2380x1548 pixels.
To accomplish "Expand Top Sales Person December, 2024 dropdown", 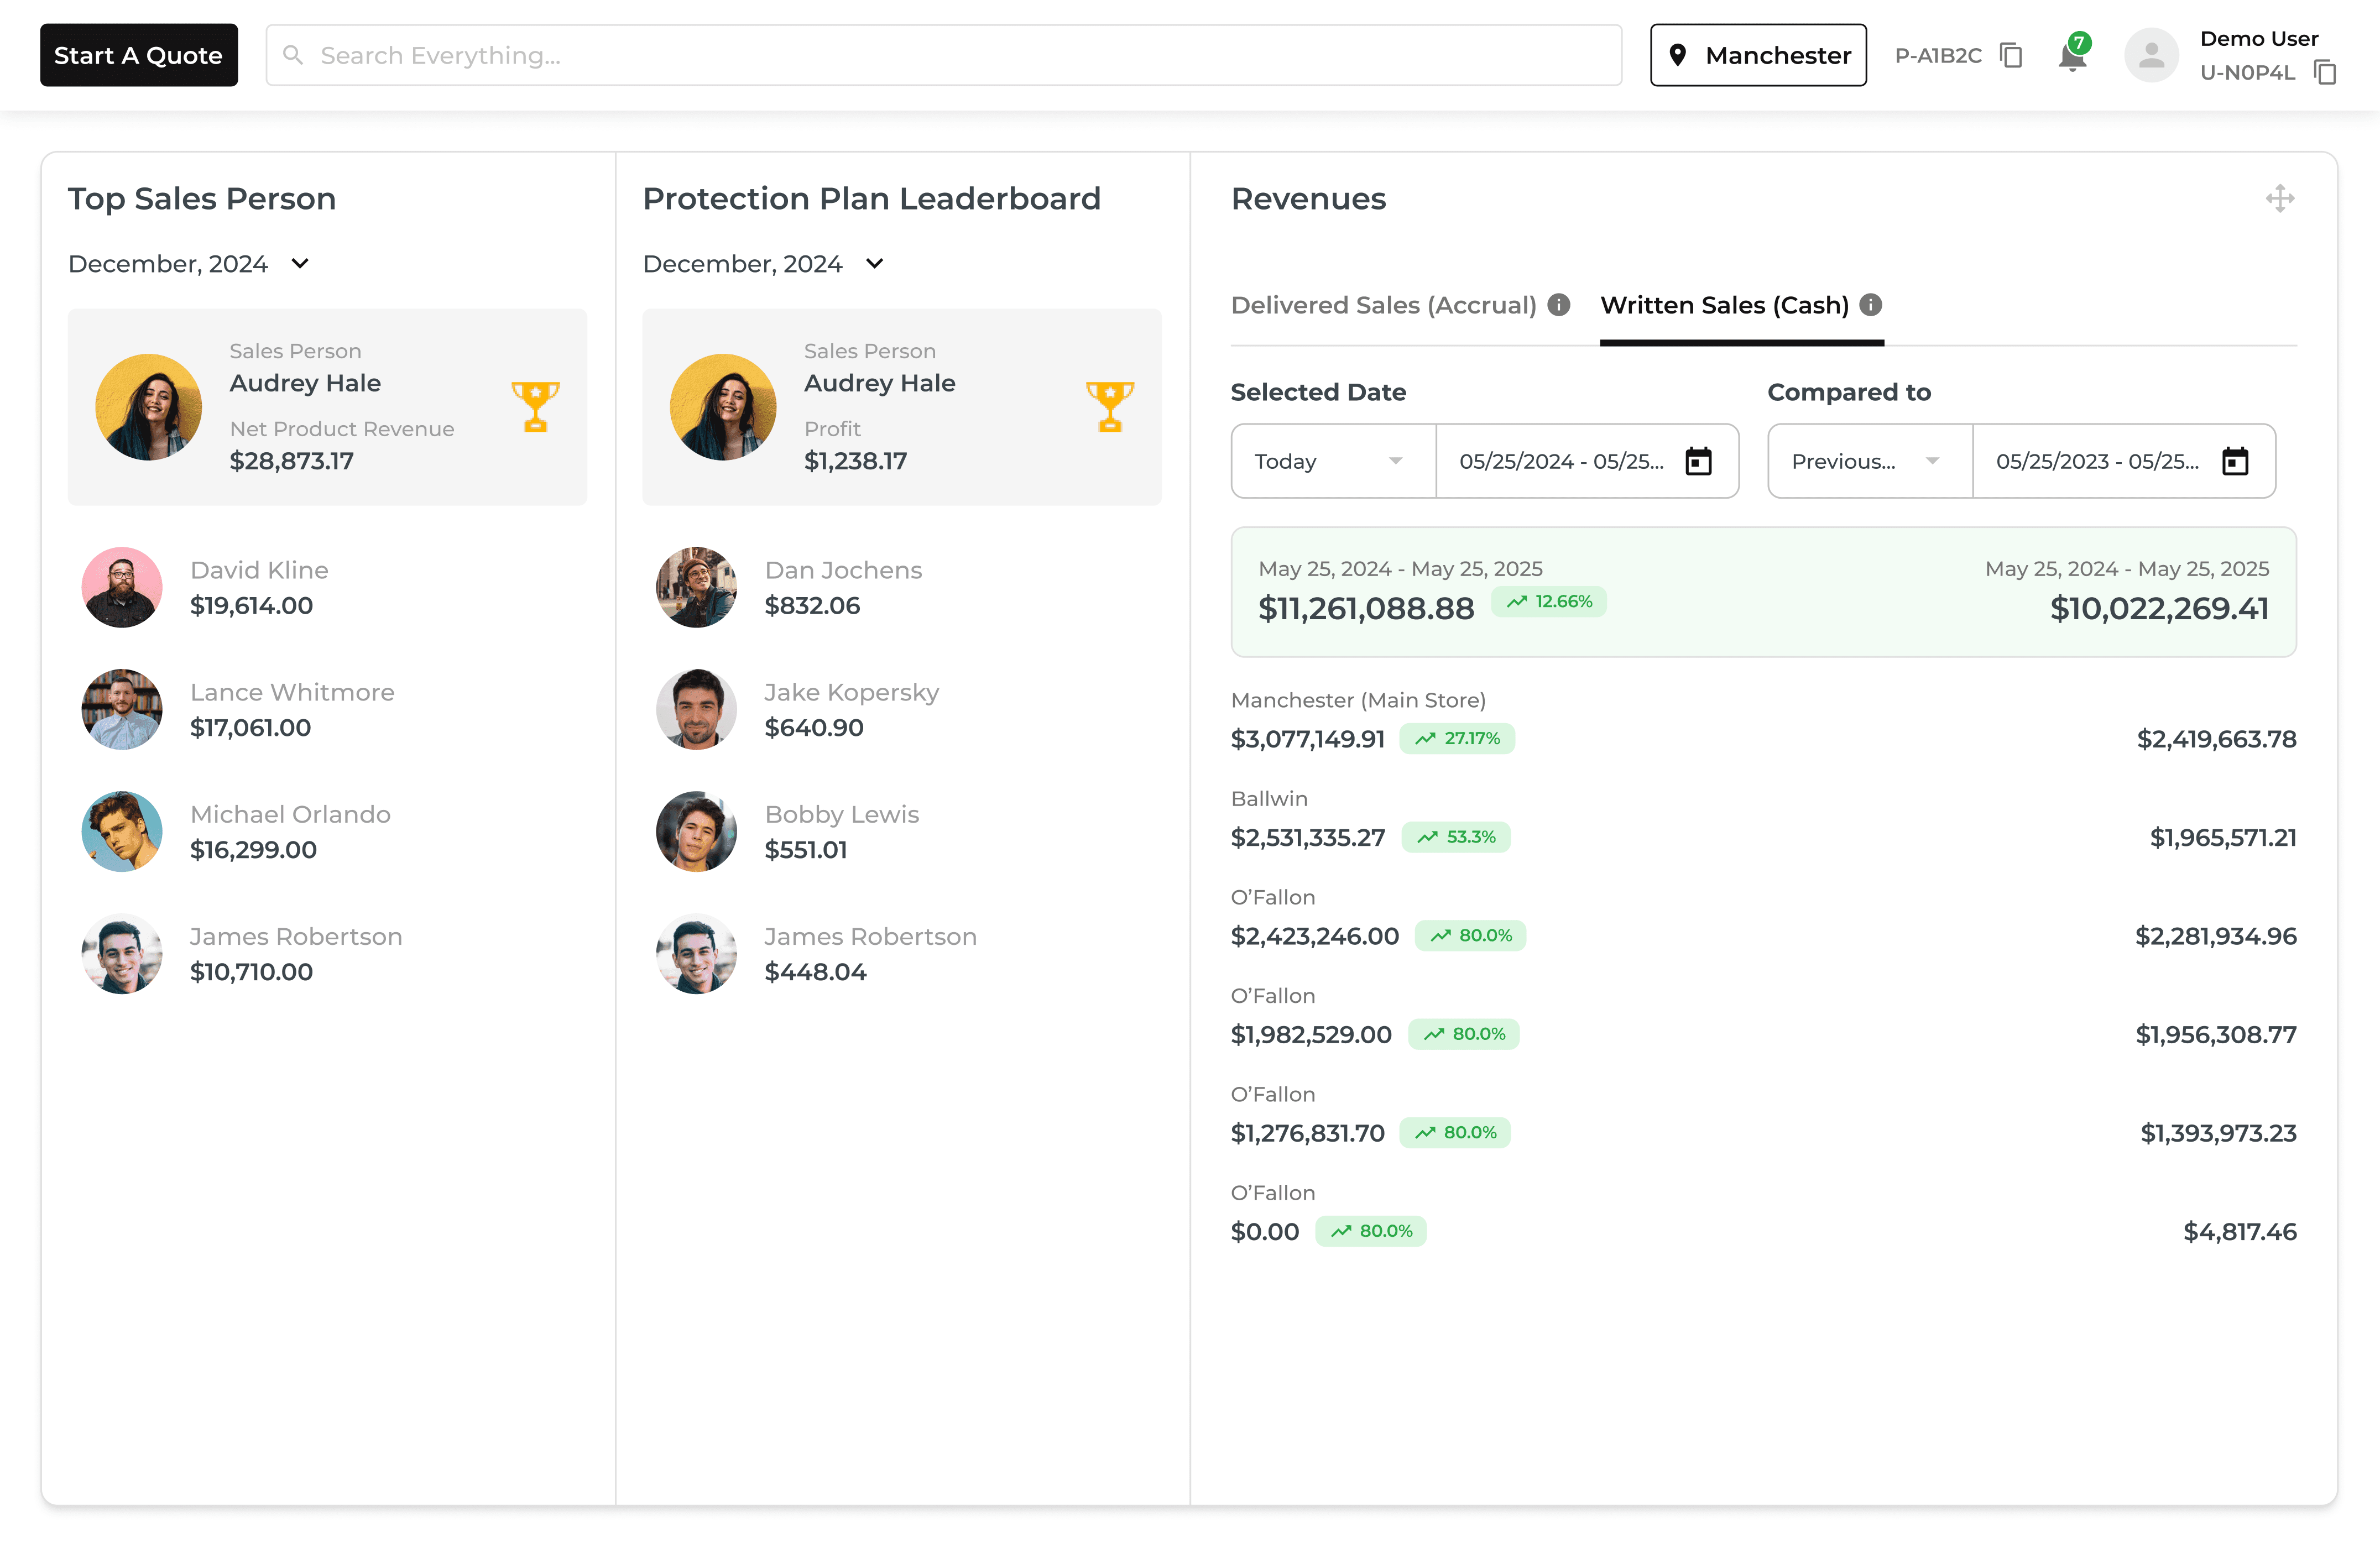I will point(299,263).
